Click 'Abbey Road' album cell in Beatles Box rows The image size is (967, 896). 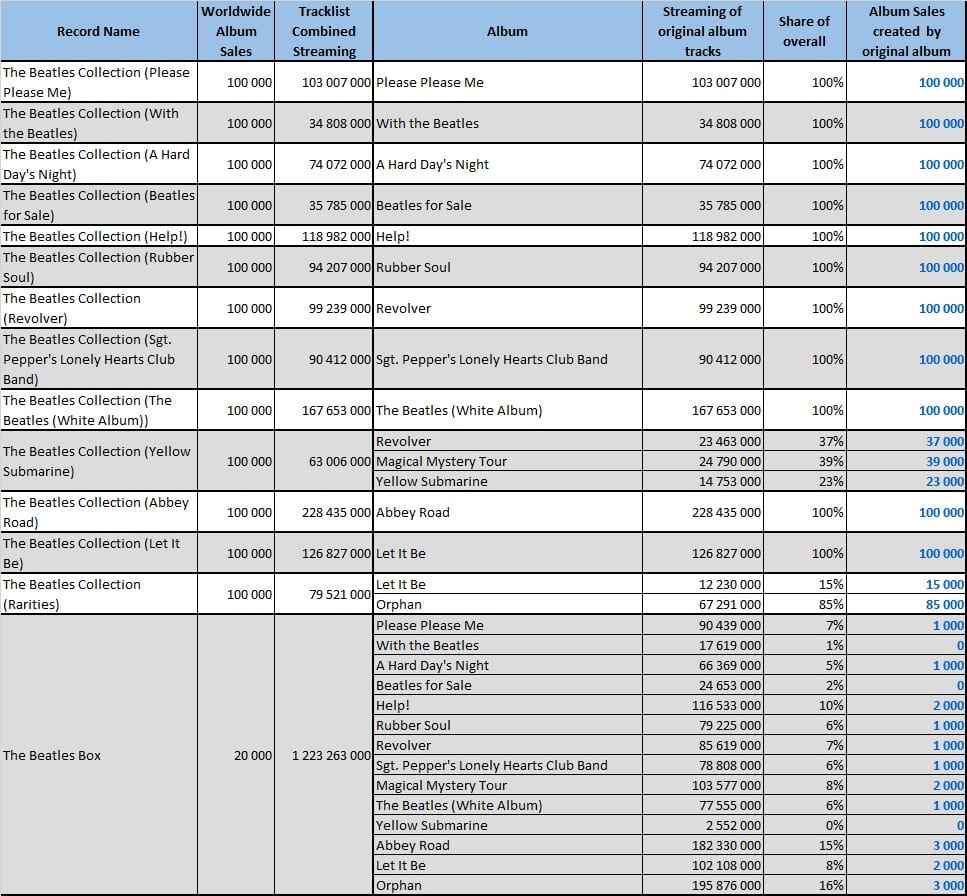(x=508, y=845)
